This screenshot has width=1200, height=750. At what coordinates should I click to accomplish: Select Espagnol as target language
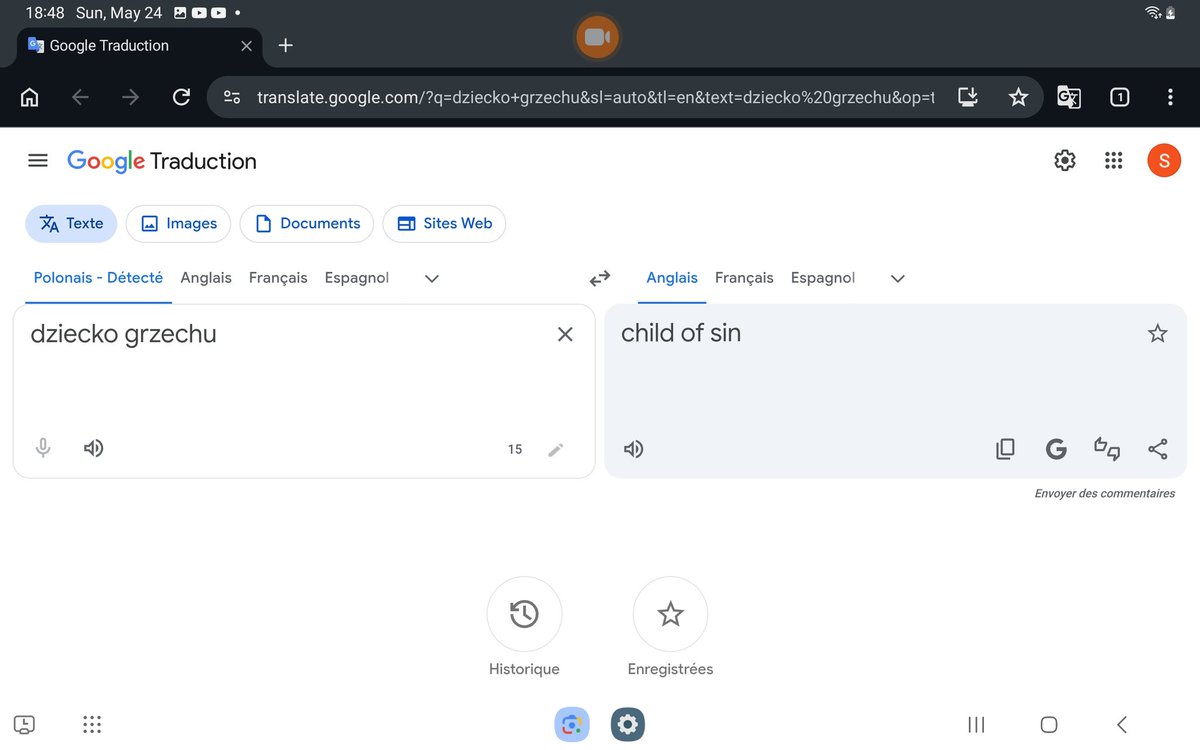[823, 278]
